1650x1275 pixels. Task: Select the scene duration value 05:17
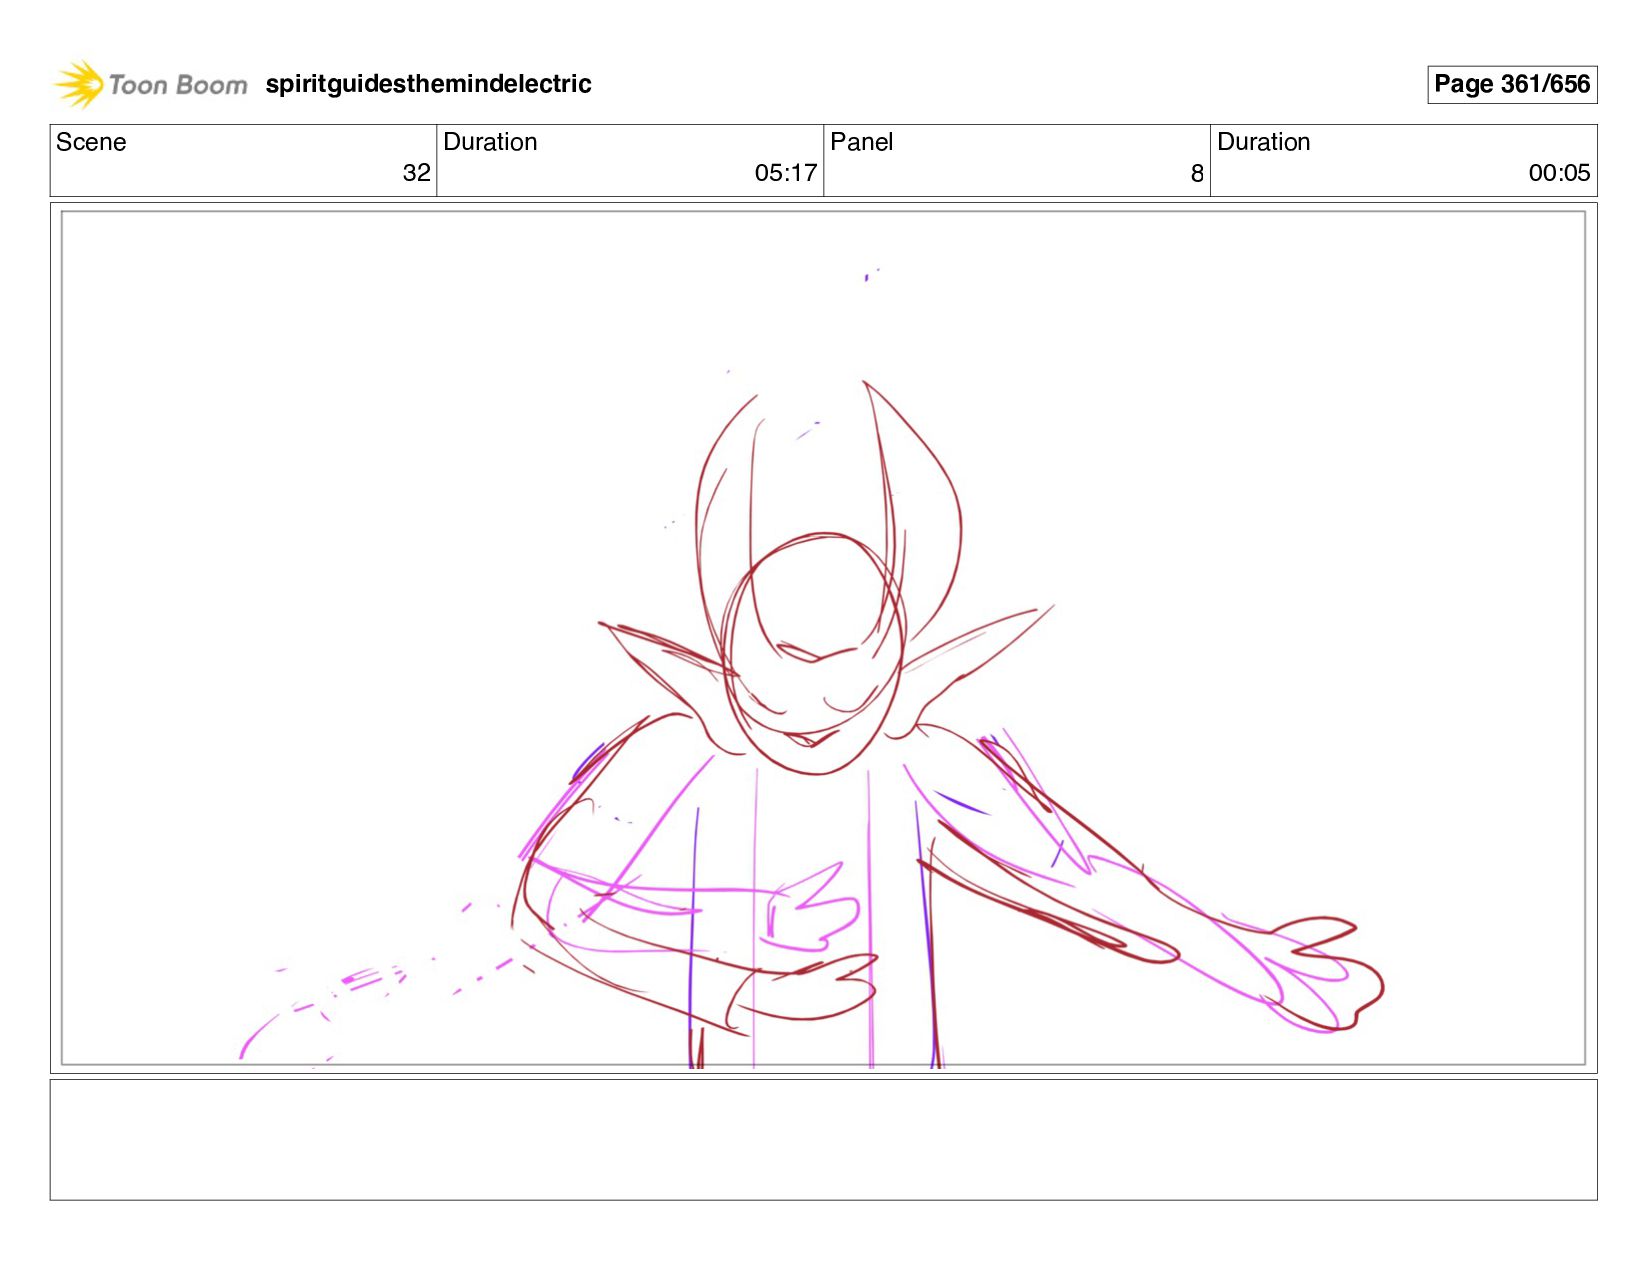[786, 173]
